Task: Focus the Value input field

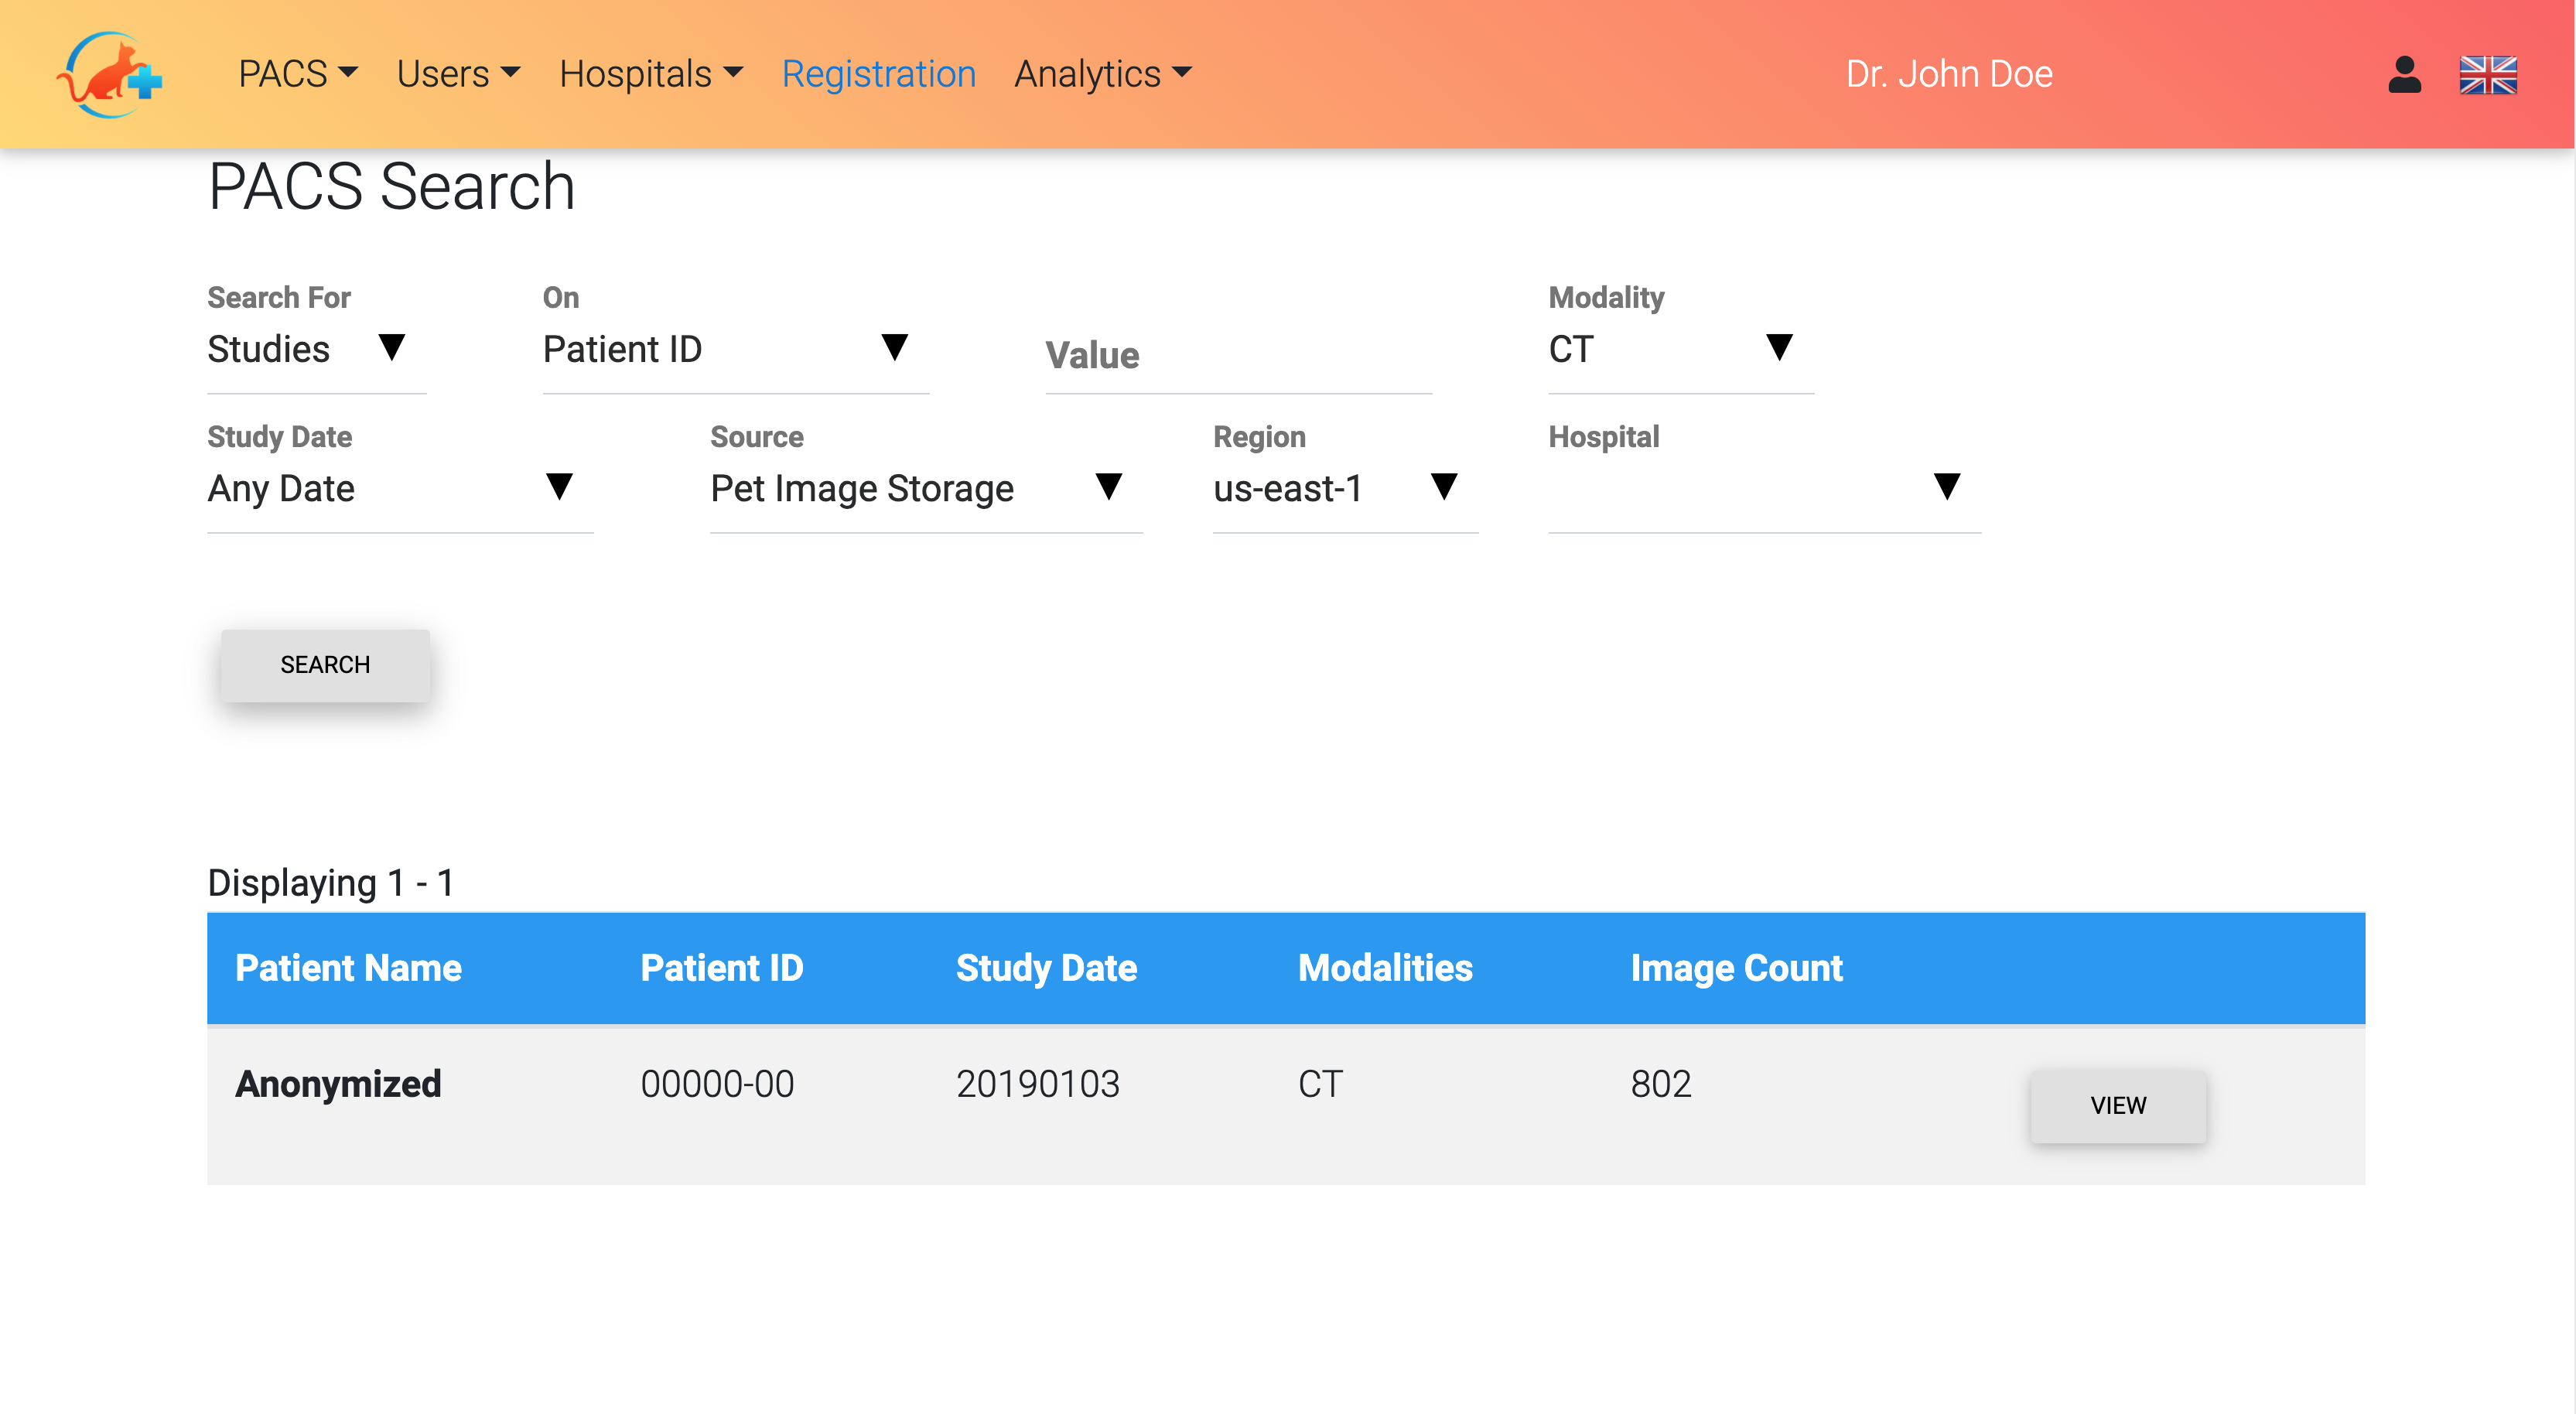Action: click(x=1238, y=356)
